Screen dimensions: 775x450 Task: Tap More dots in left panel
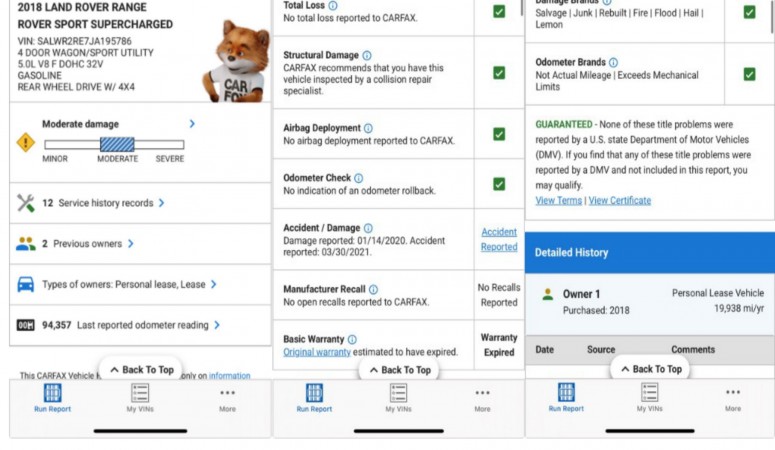[x=227, y=393]
